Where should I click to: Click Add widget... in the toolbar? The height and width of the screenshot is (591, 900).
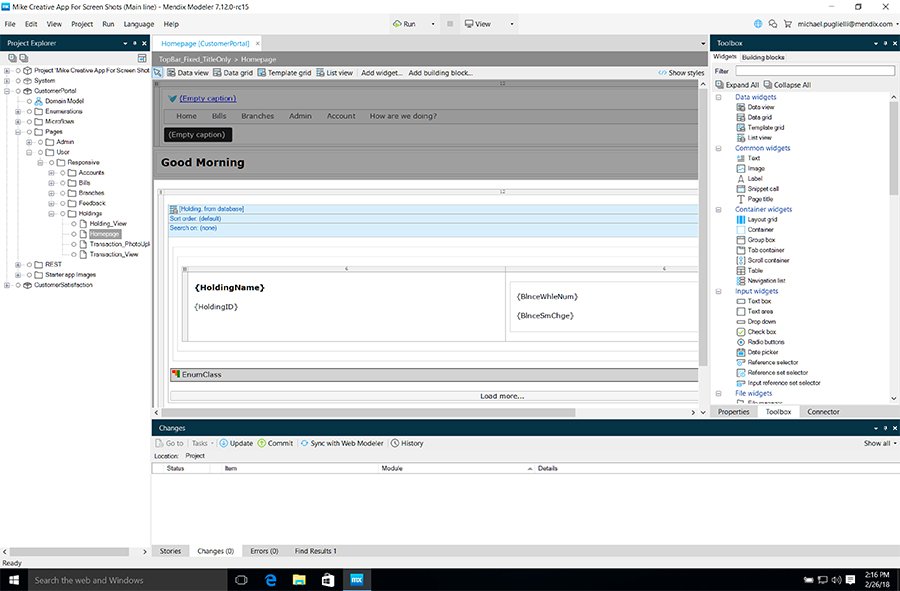pos(379,72)
